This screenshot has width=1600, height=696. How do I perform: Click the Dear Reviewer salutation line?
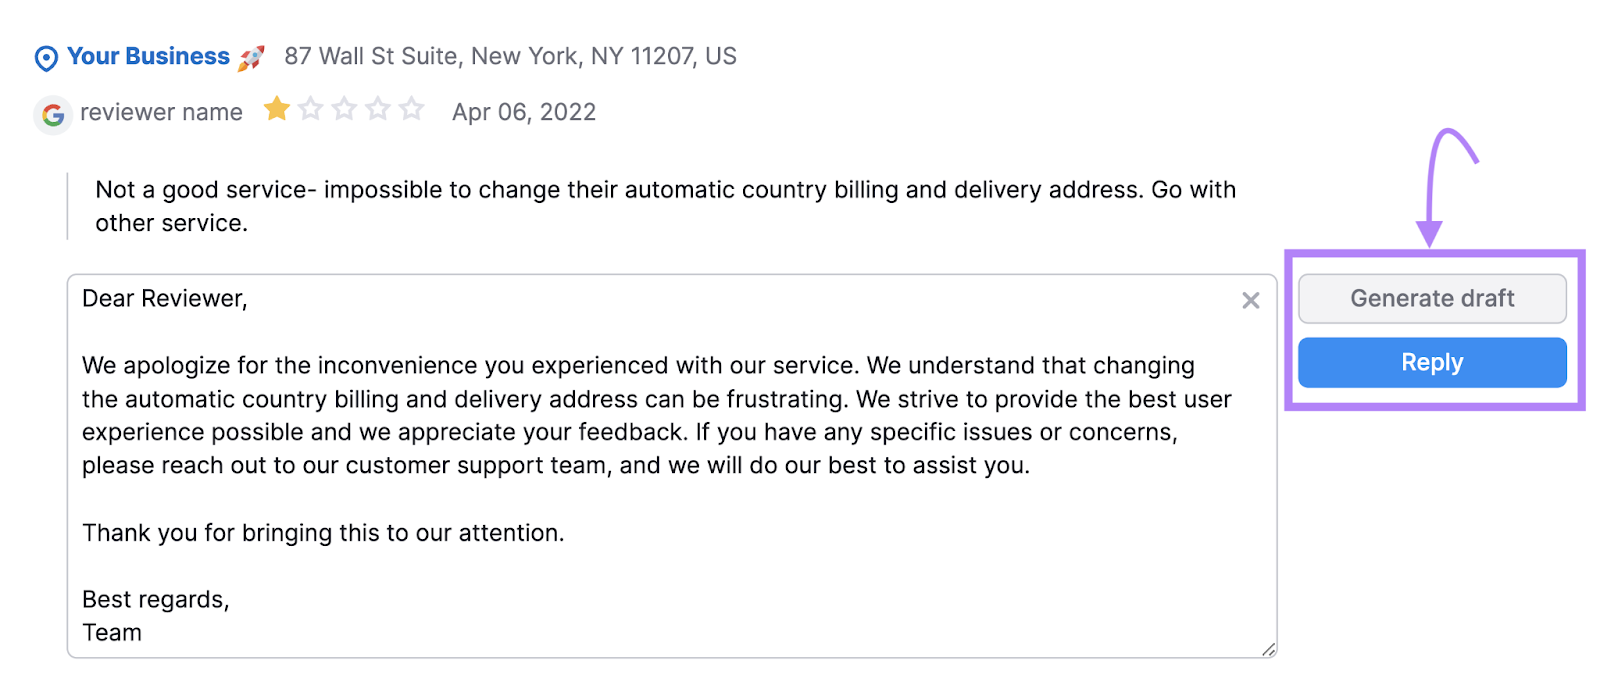[166, 298]
